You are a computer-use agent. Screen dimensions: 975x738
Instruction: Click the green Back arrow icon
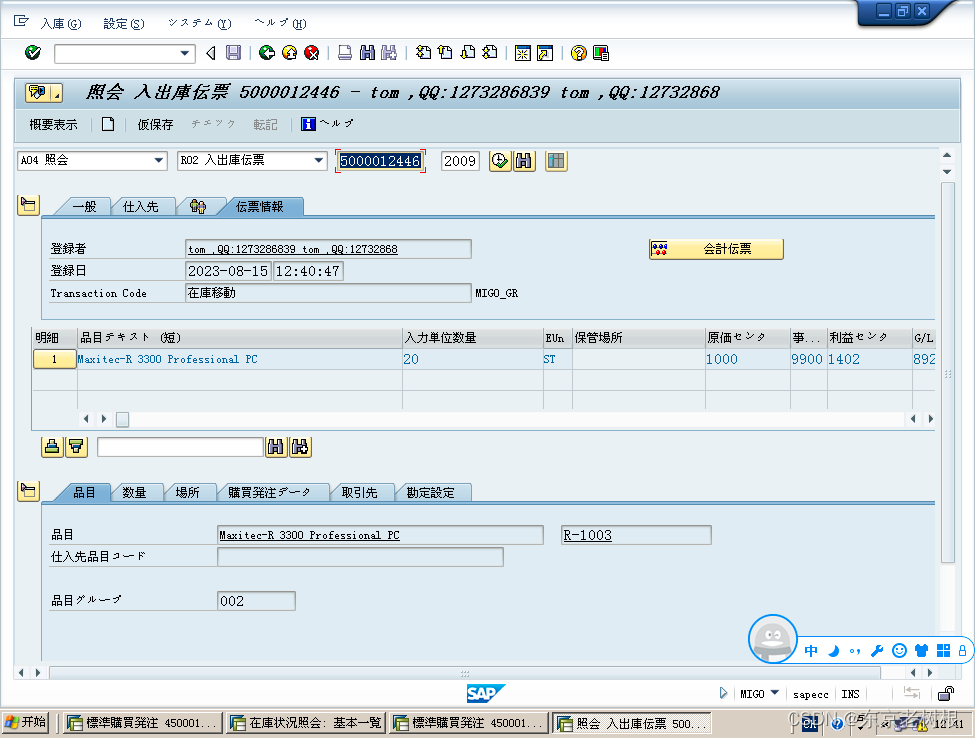[267, 53]
